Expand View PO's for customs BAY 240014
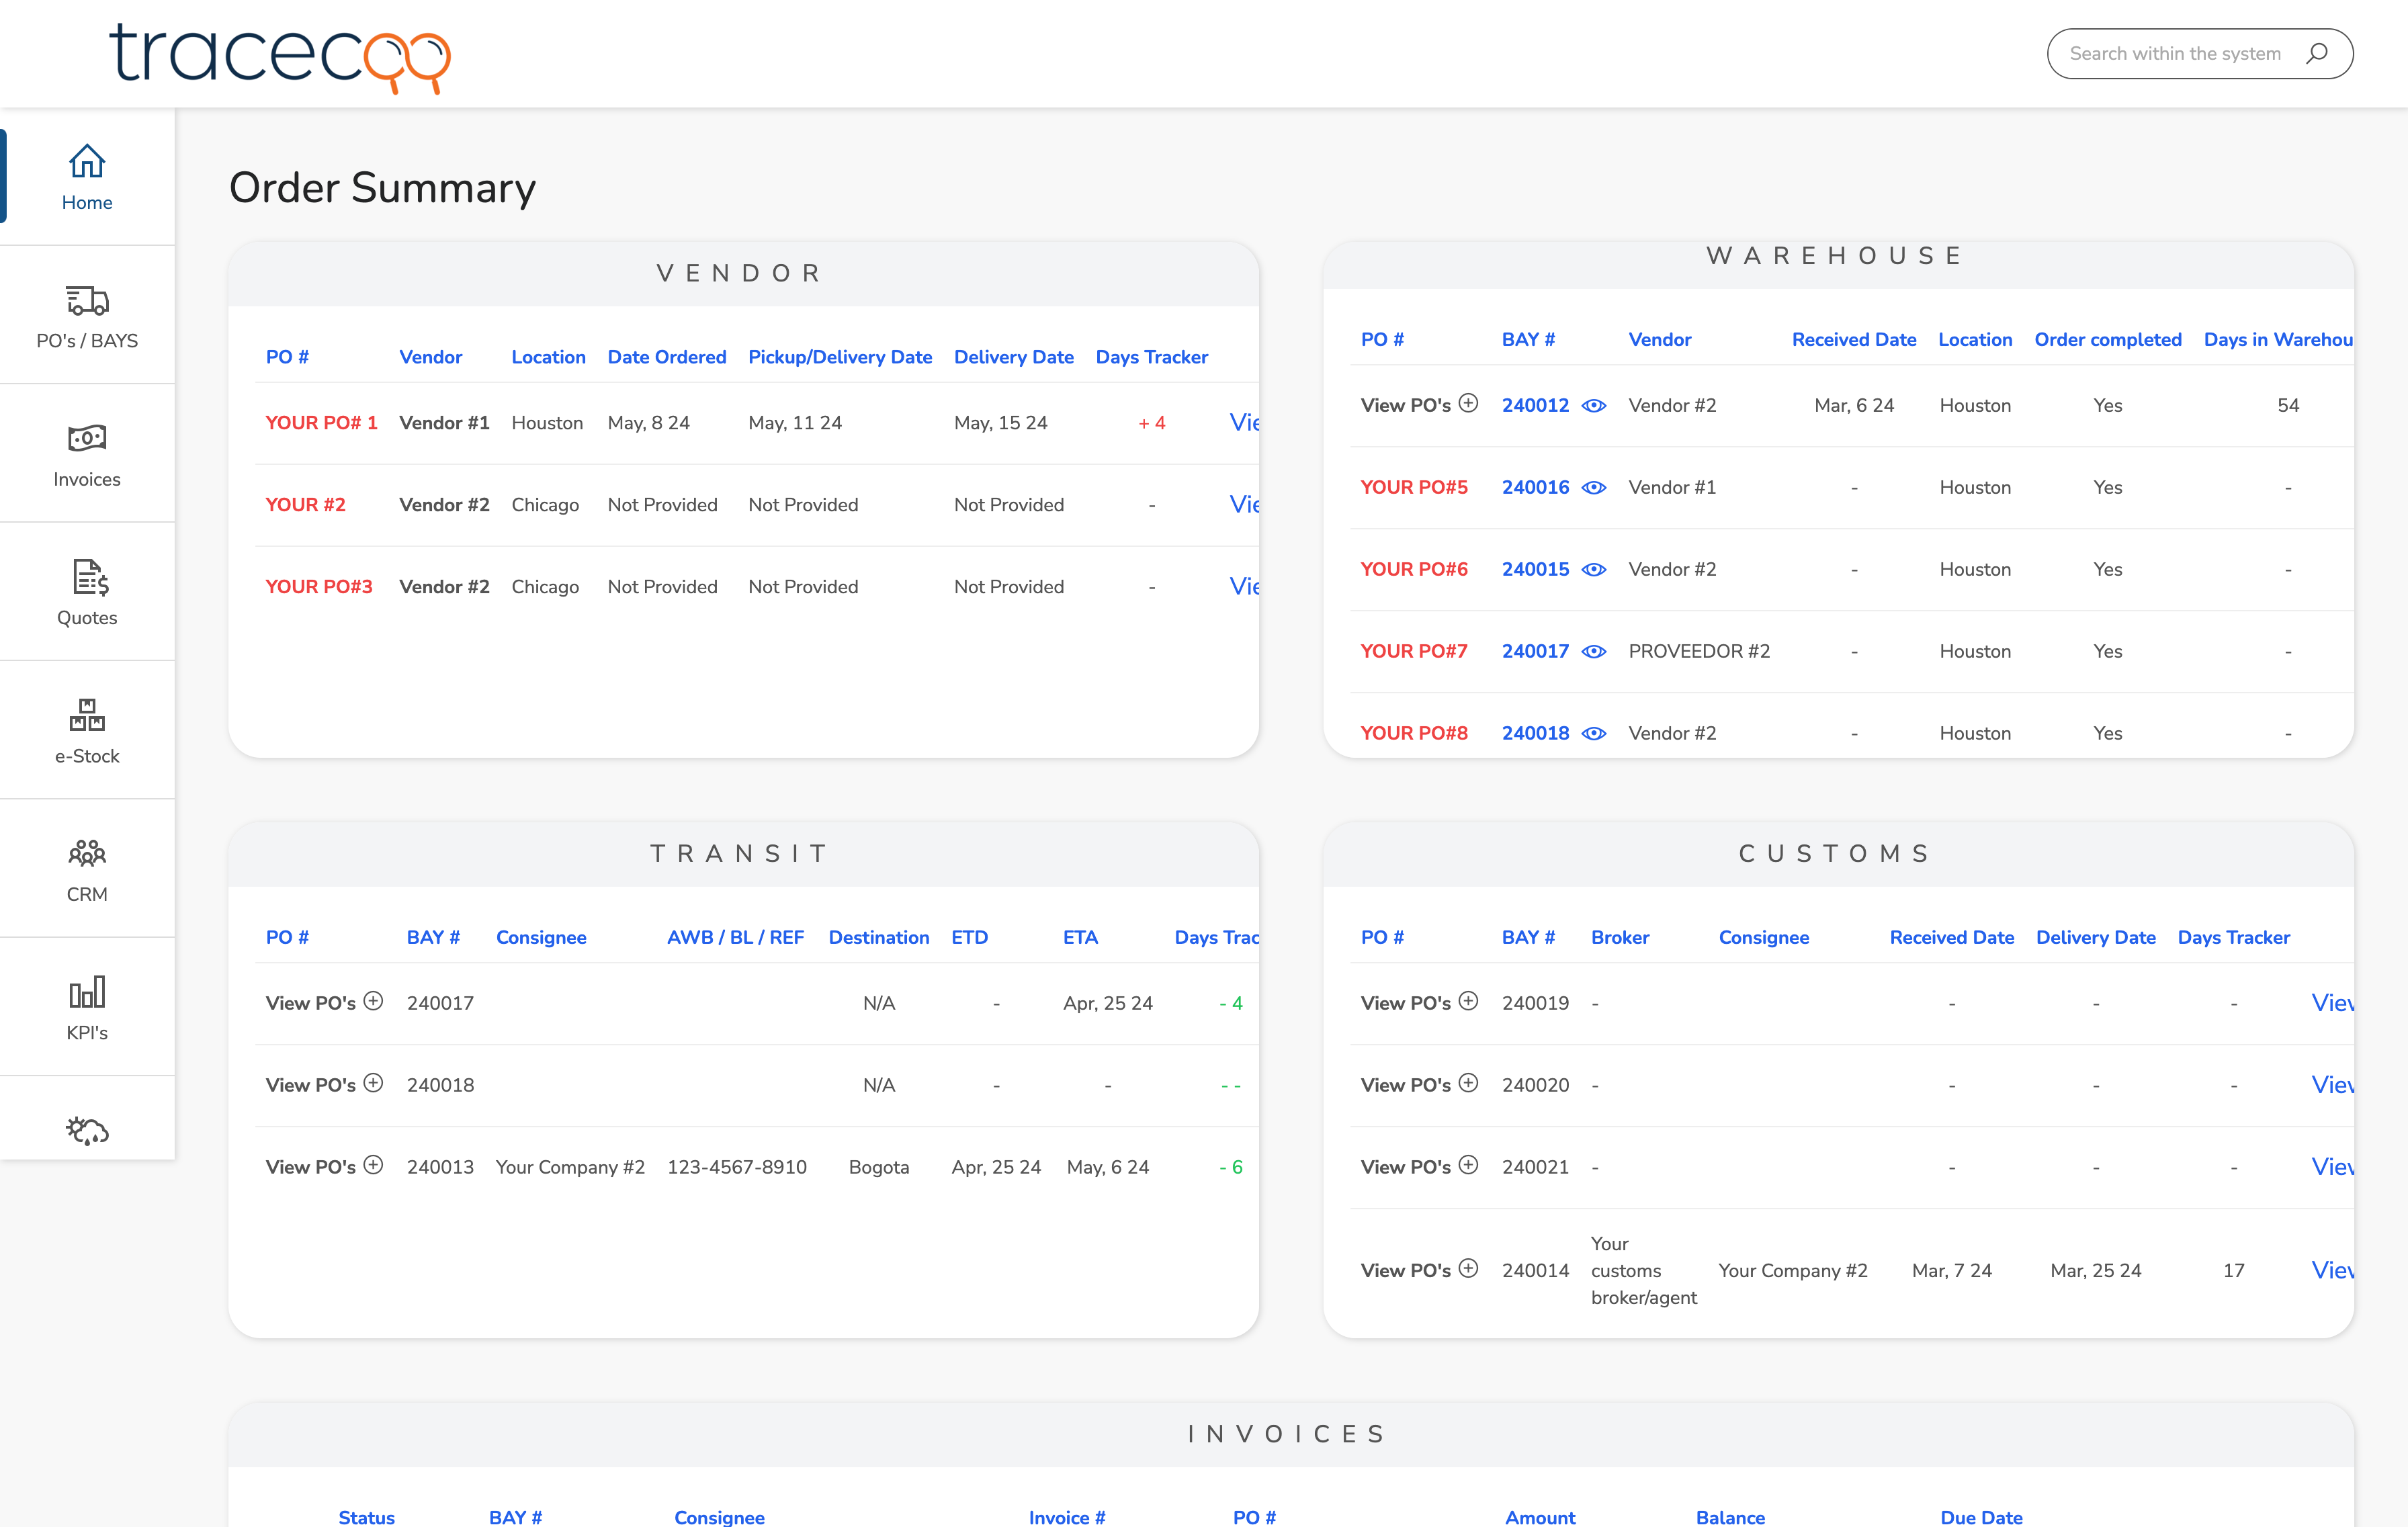This screenshot has height=1527, width=2408. coord(1468,1269)
